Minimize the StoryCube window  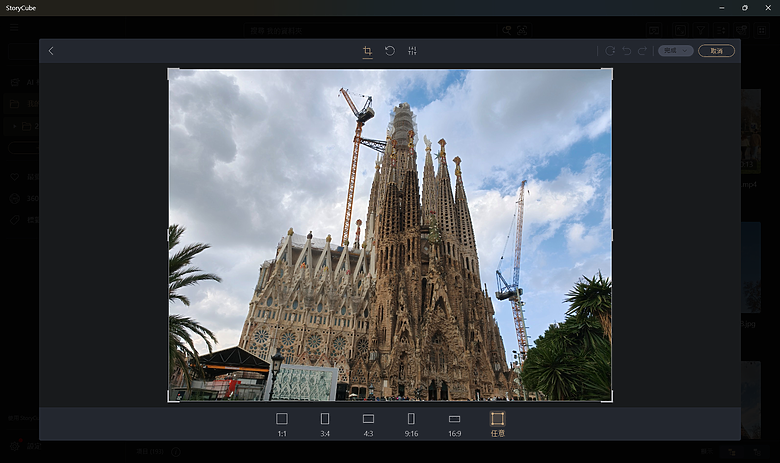pos(722,7)
